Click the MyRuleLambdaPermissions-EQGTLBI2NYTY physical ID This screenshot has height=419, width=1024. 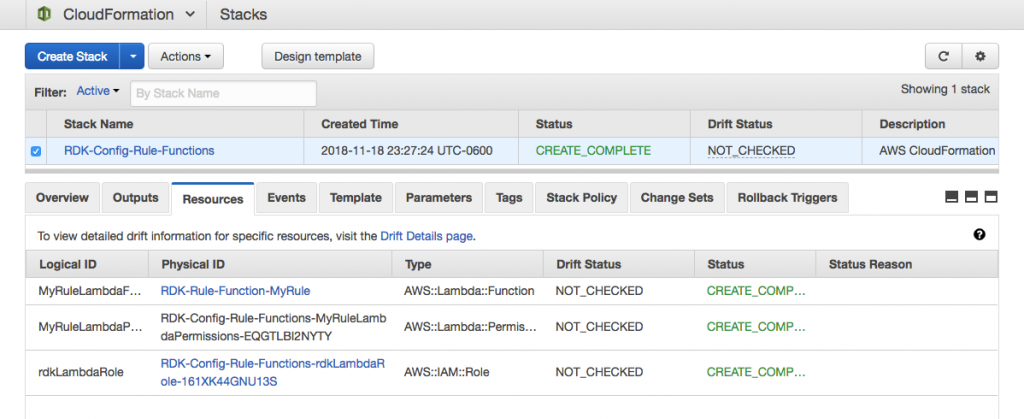tap(273, 328)
